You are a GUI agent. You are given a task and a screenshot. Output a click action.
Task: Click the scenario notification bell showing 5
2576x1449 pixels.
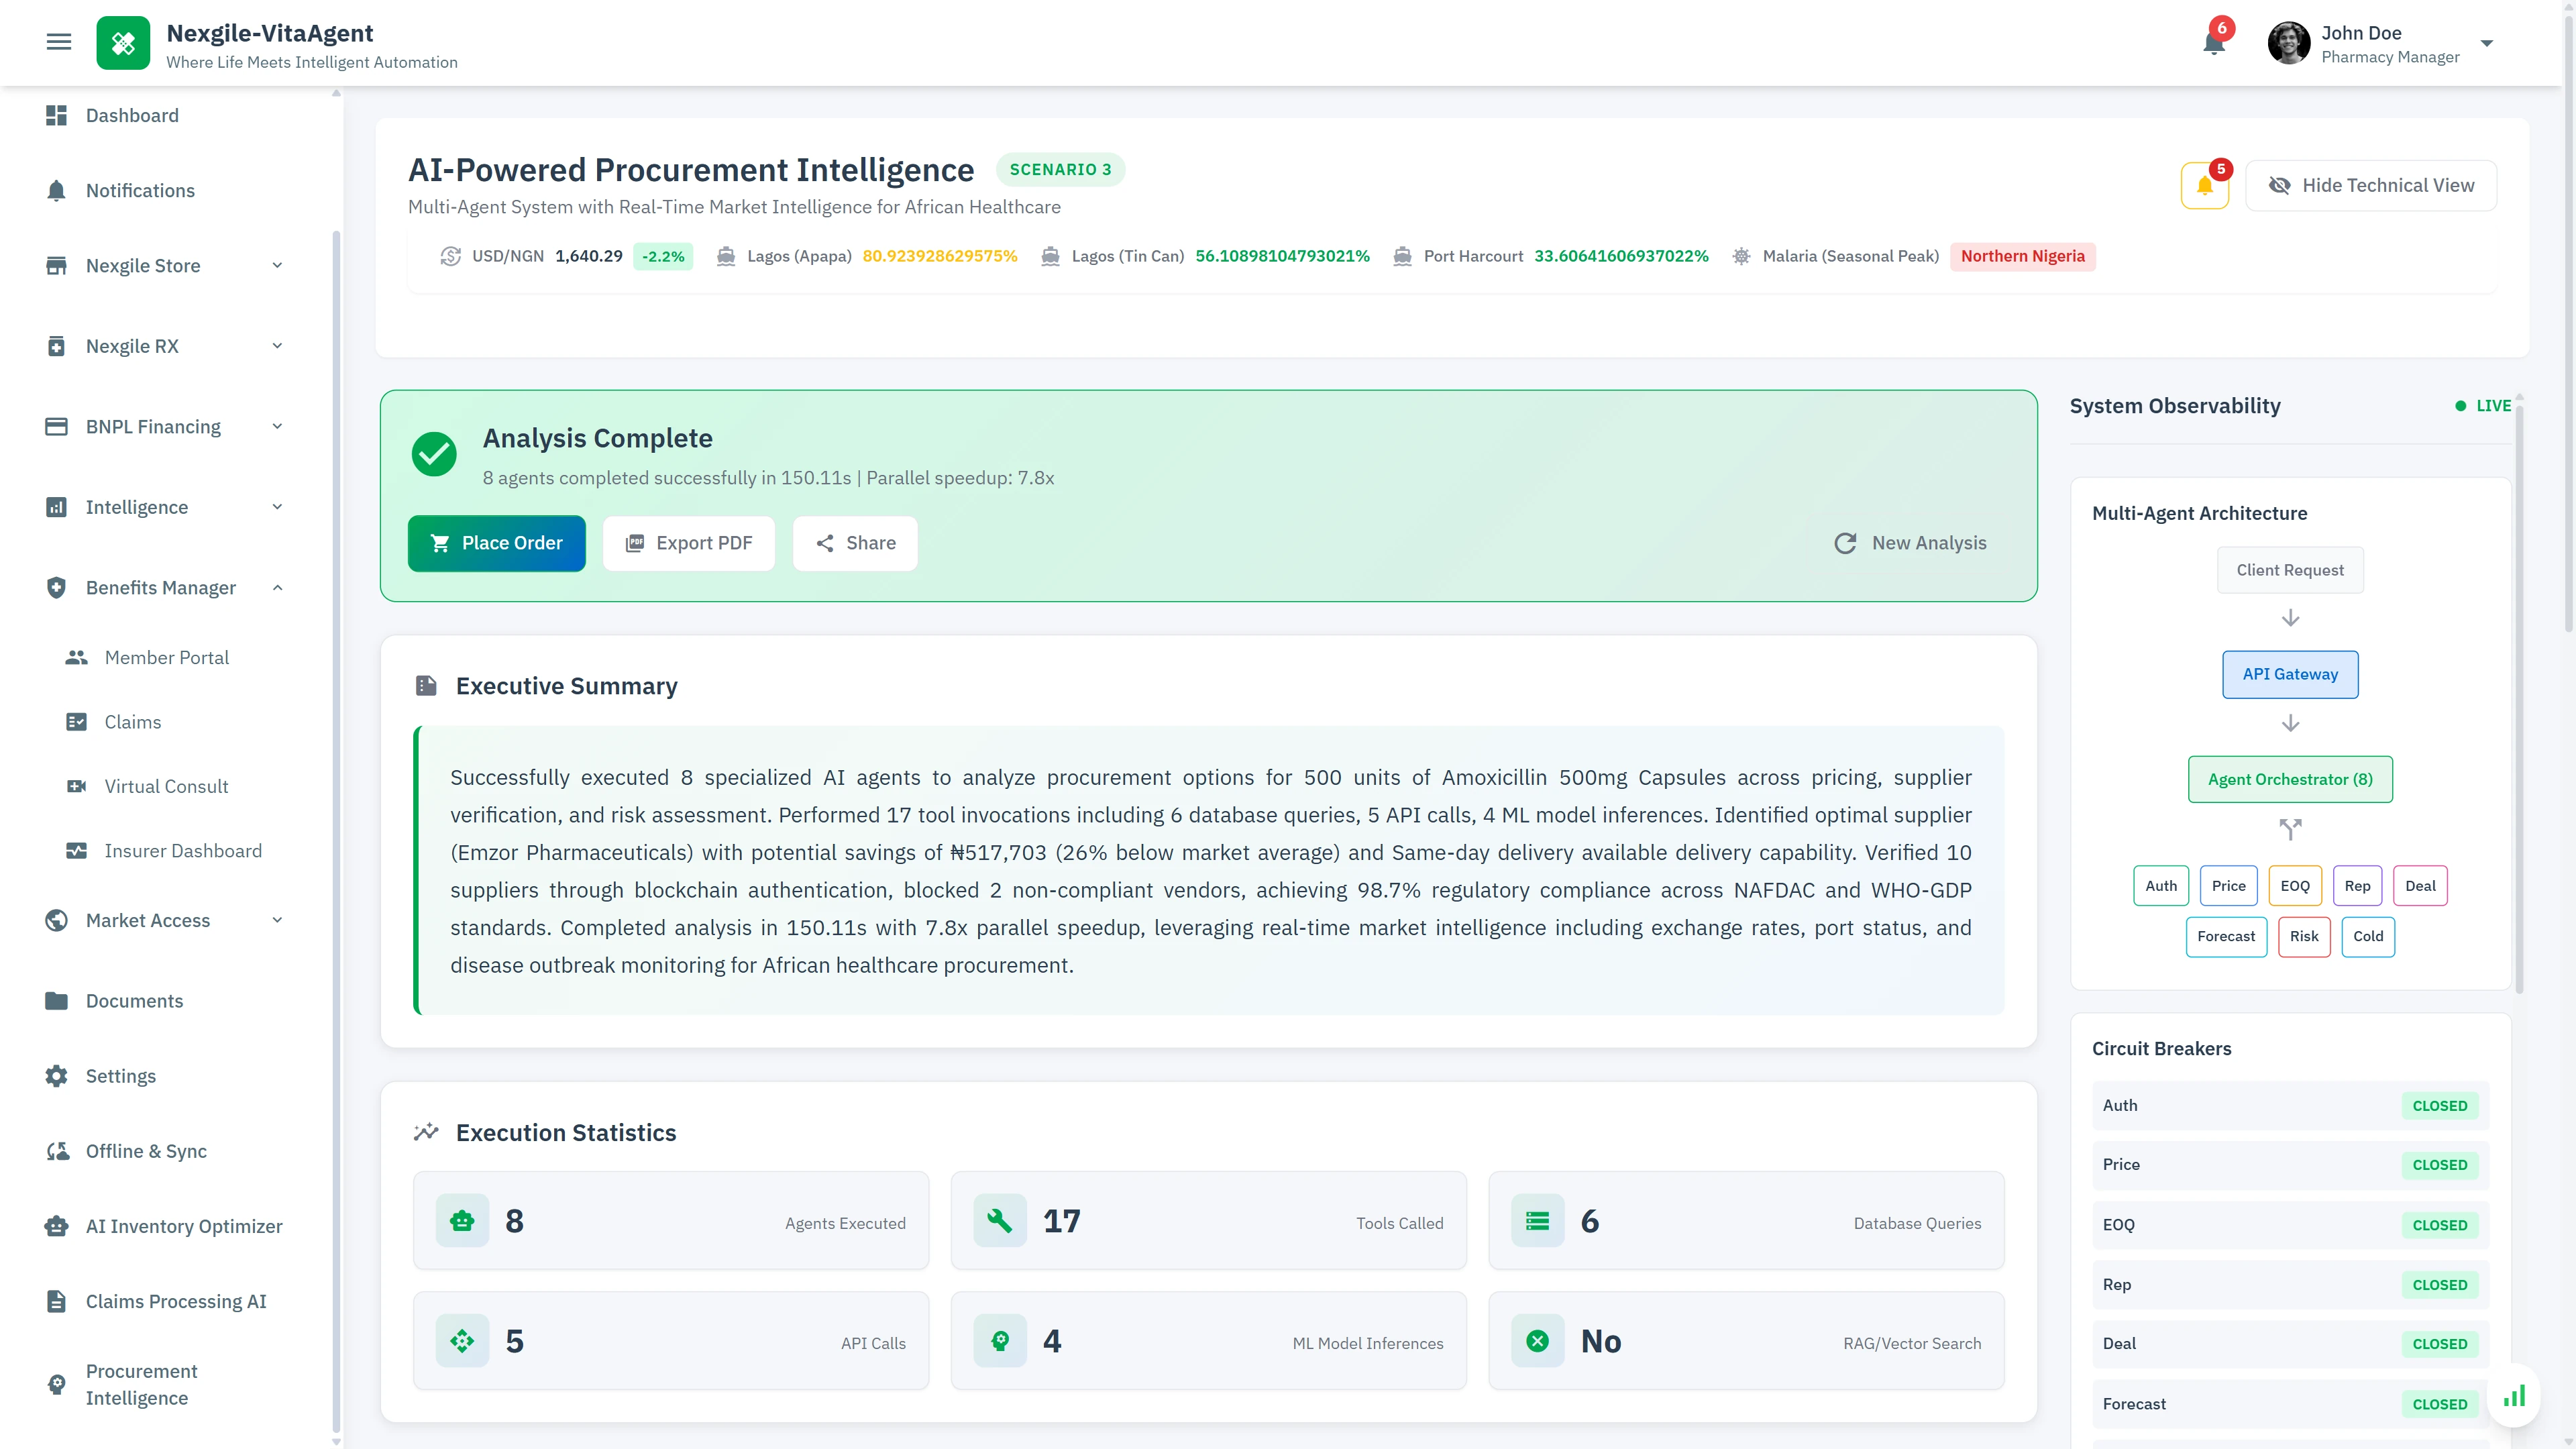click(x=2204, y=185)
